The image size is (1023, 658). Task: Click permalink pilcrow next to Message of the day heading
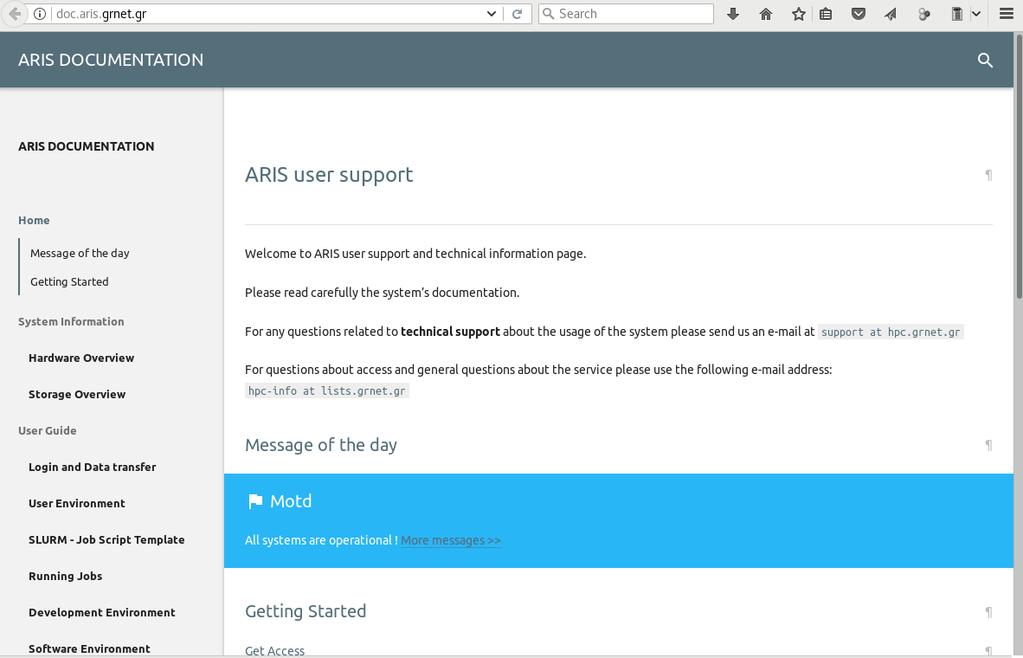point(988,445)
